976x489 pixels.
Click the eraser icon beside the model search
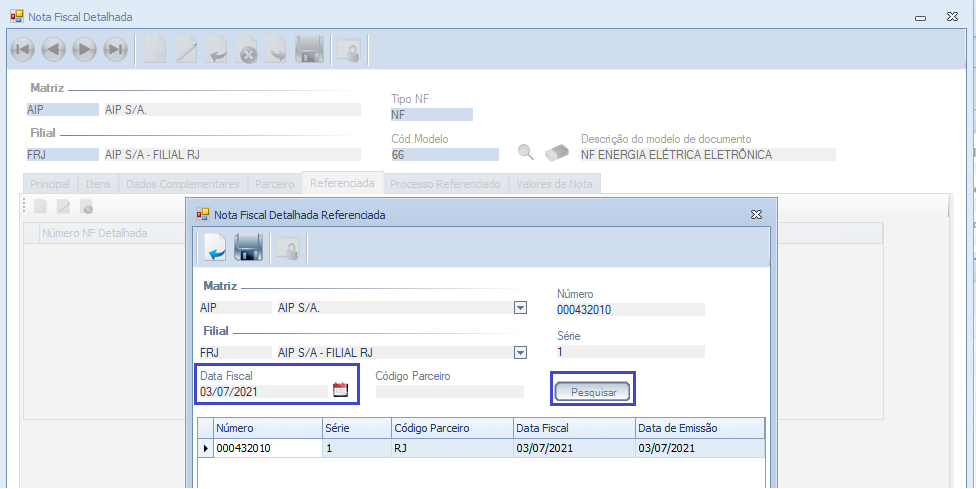pos(556,153)
